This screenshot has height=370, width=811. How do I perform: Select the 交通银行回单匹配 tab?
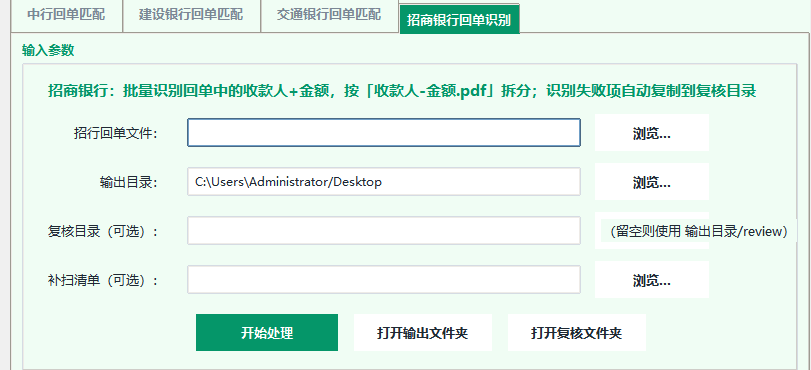coord(329,15)
